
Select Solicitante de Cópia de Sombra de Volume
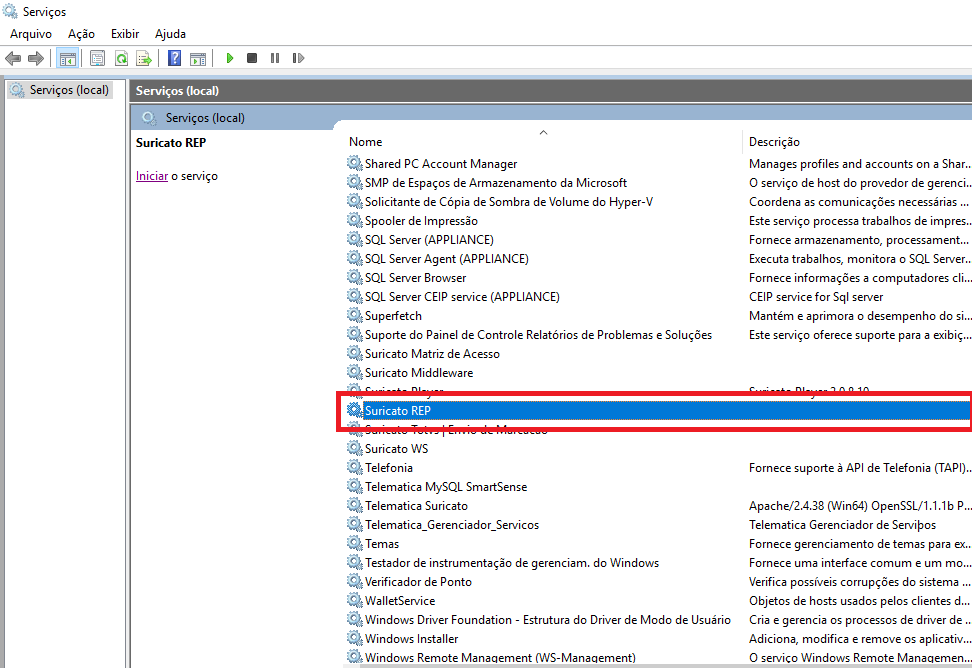coord(509,202)
